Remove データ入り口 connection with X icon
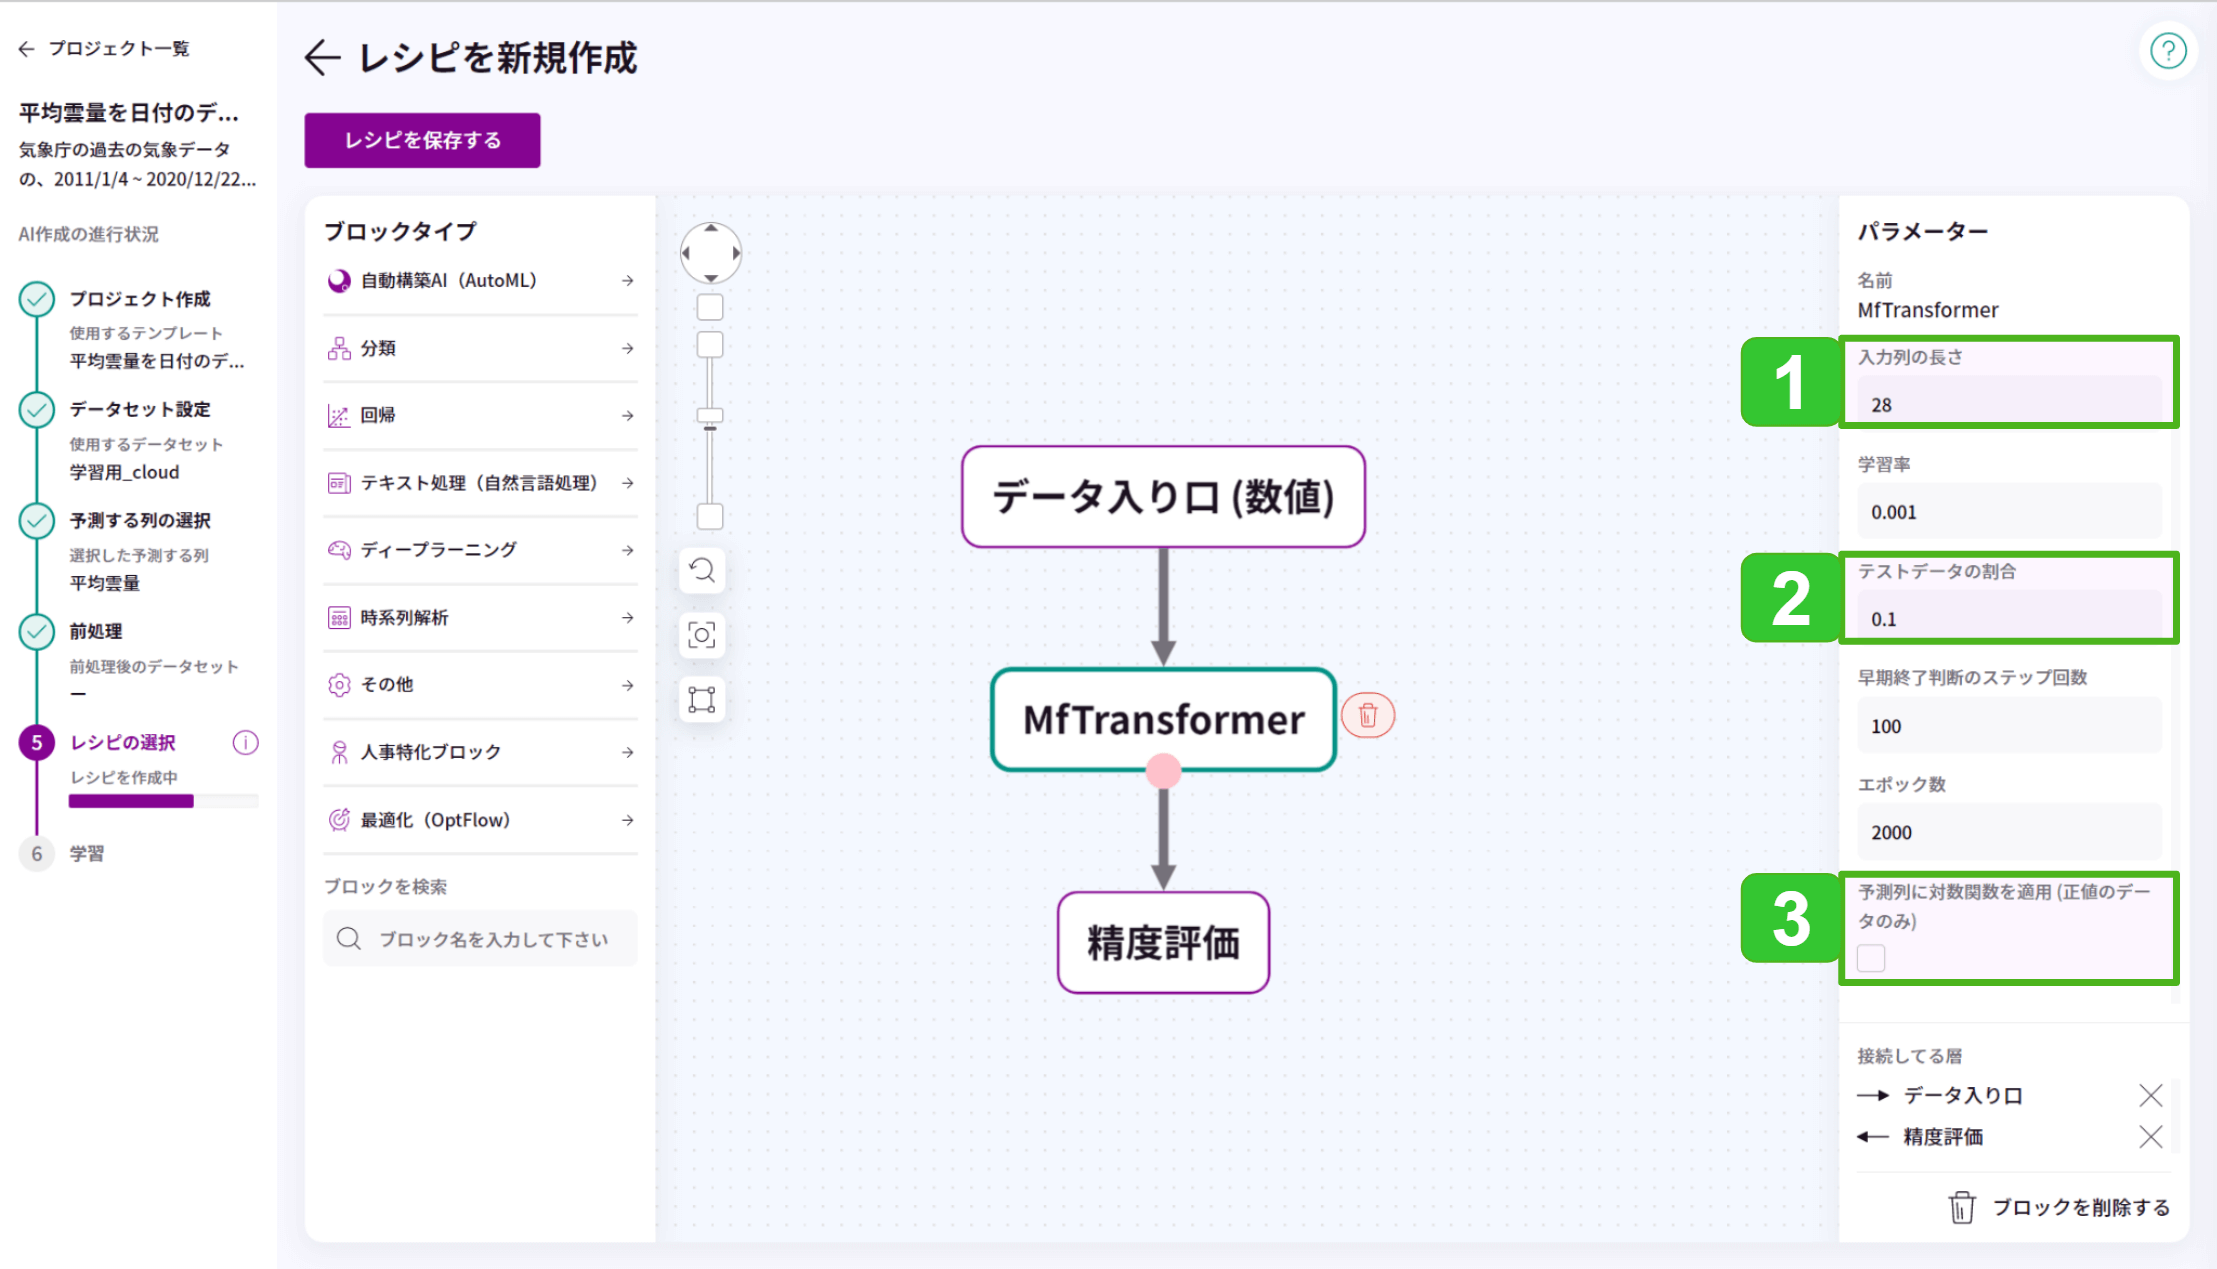The image size is (2217, 1269). tap(2151, 1096)
